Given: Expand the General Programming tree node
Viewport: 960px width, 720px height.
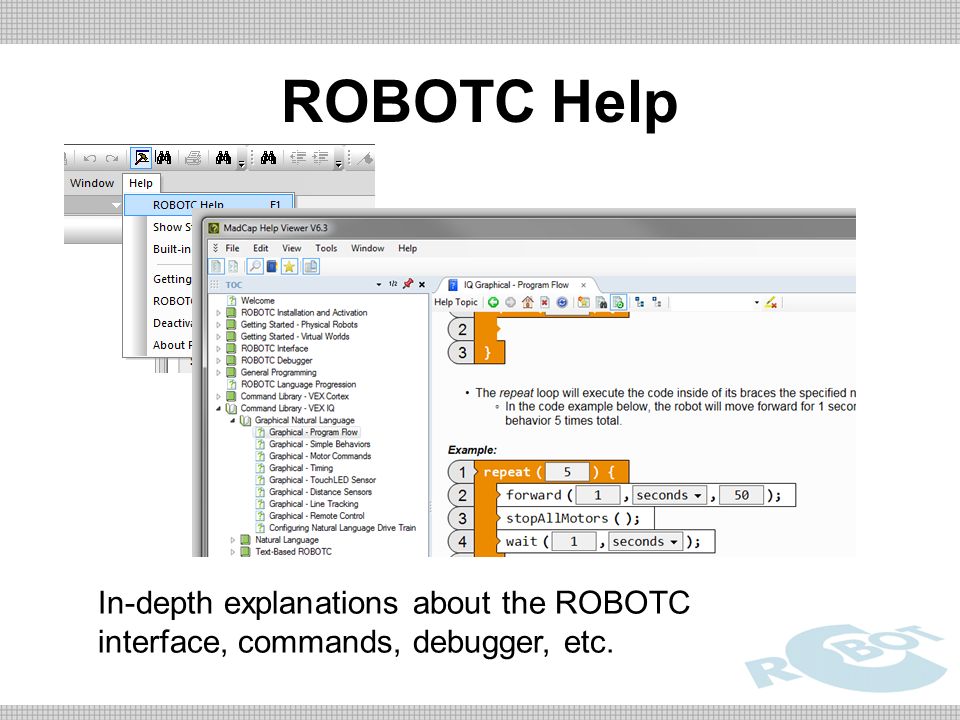Looking at the screenshot, I should (219, 373).
